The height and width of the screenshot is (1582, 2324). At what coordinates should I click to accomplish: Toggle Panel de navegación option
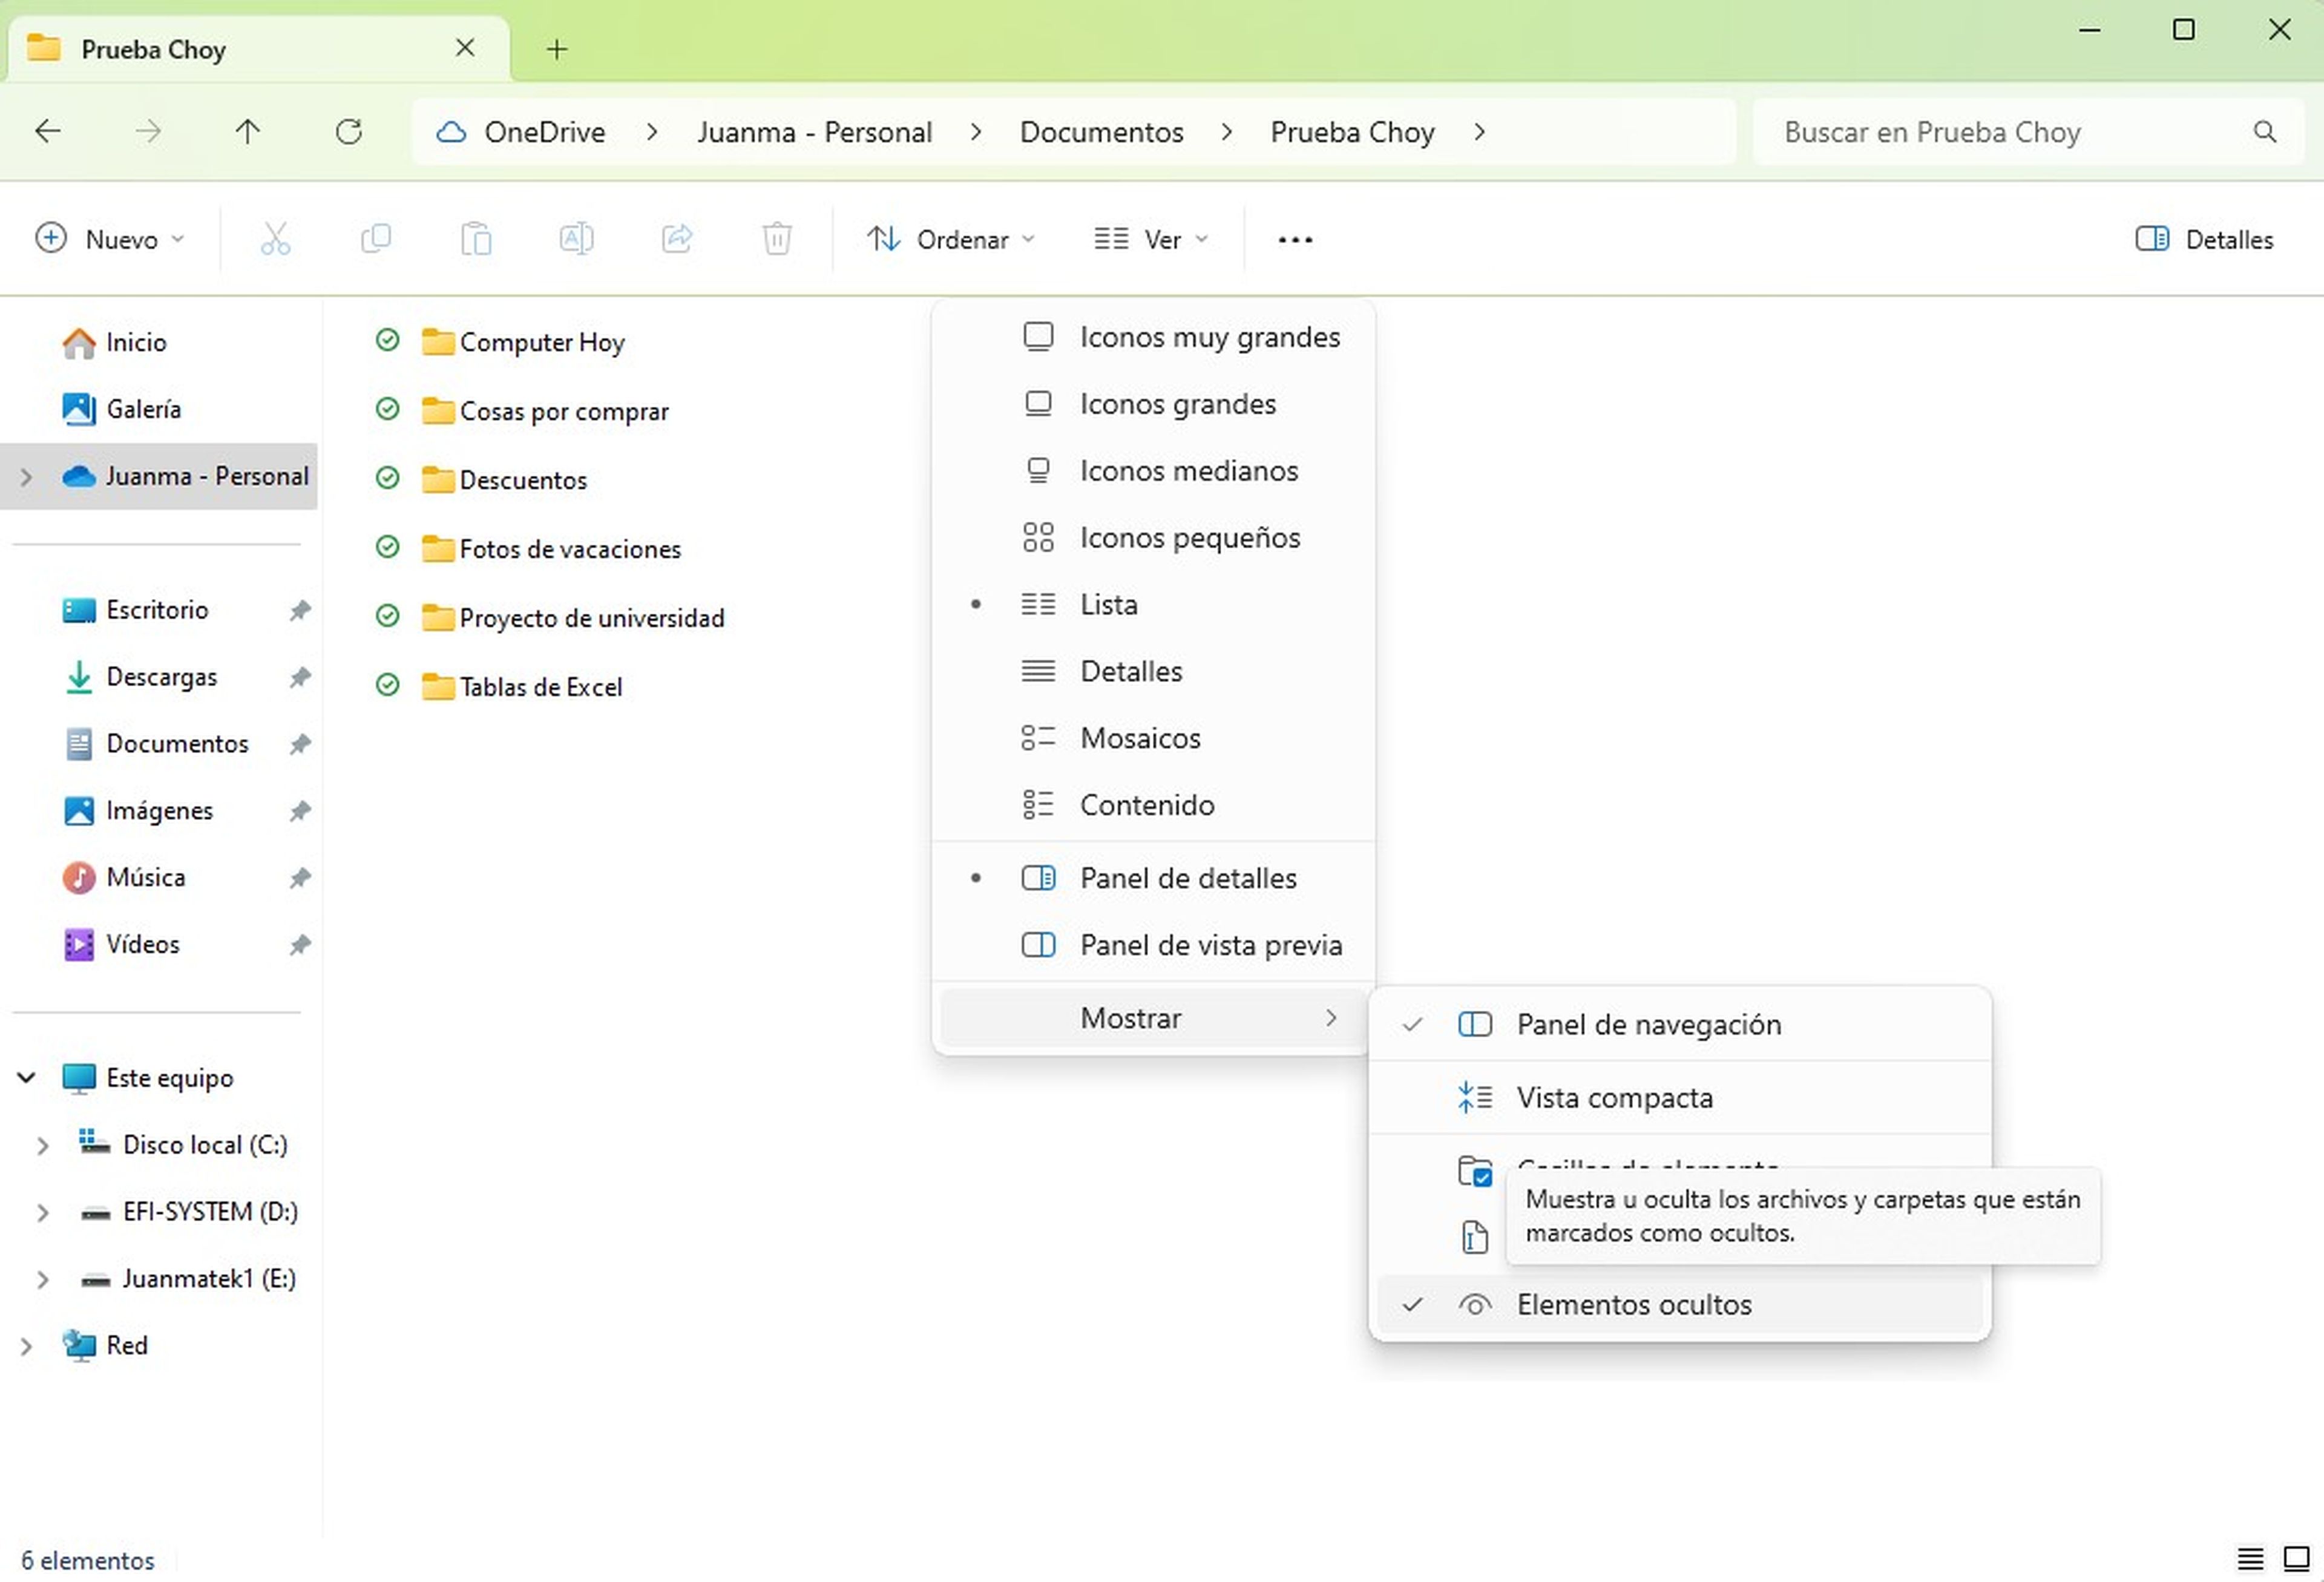tap(1679, 1024)
